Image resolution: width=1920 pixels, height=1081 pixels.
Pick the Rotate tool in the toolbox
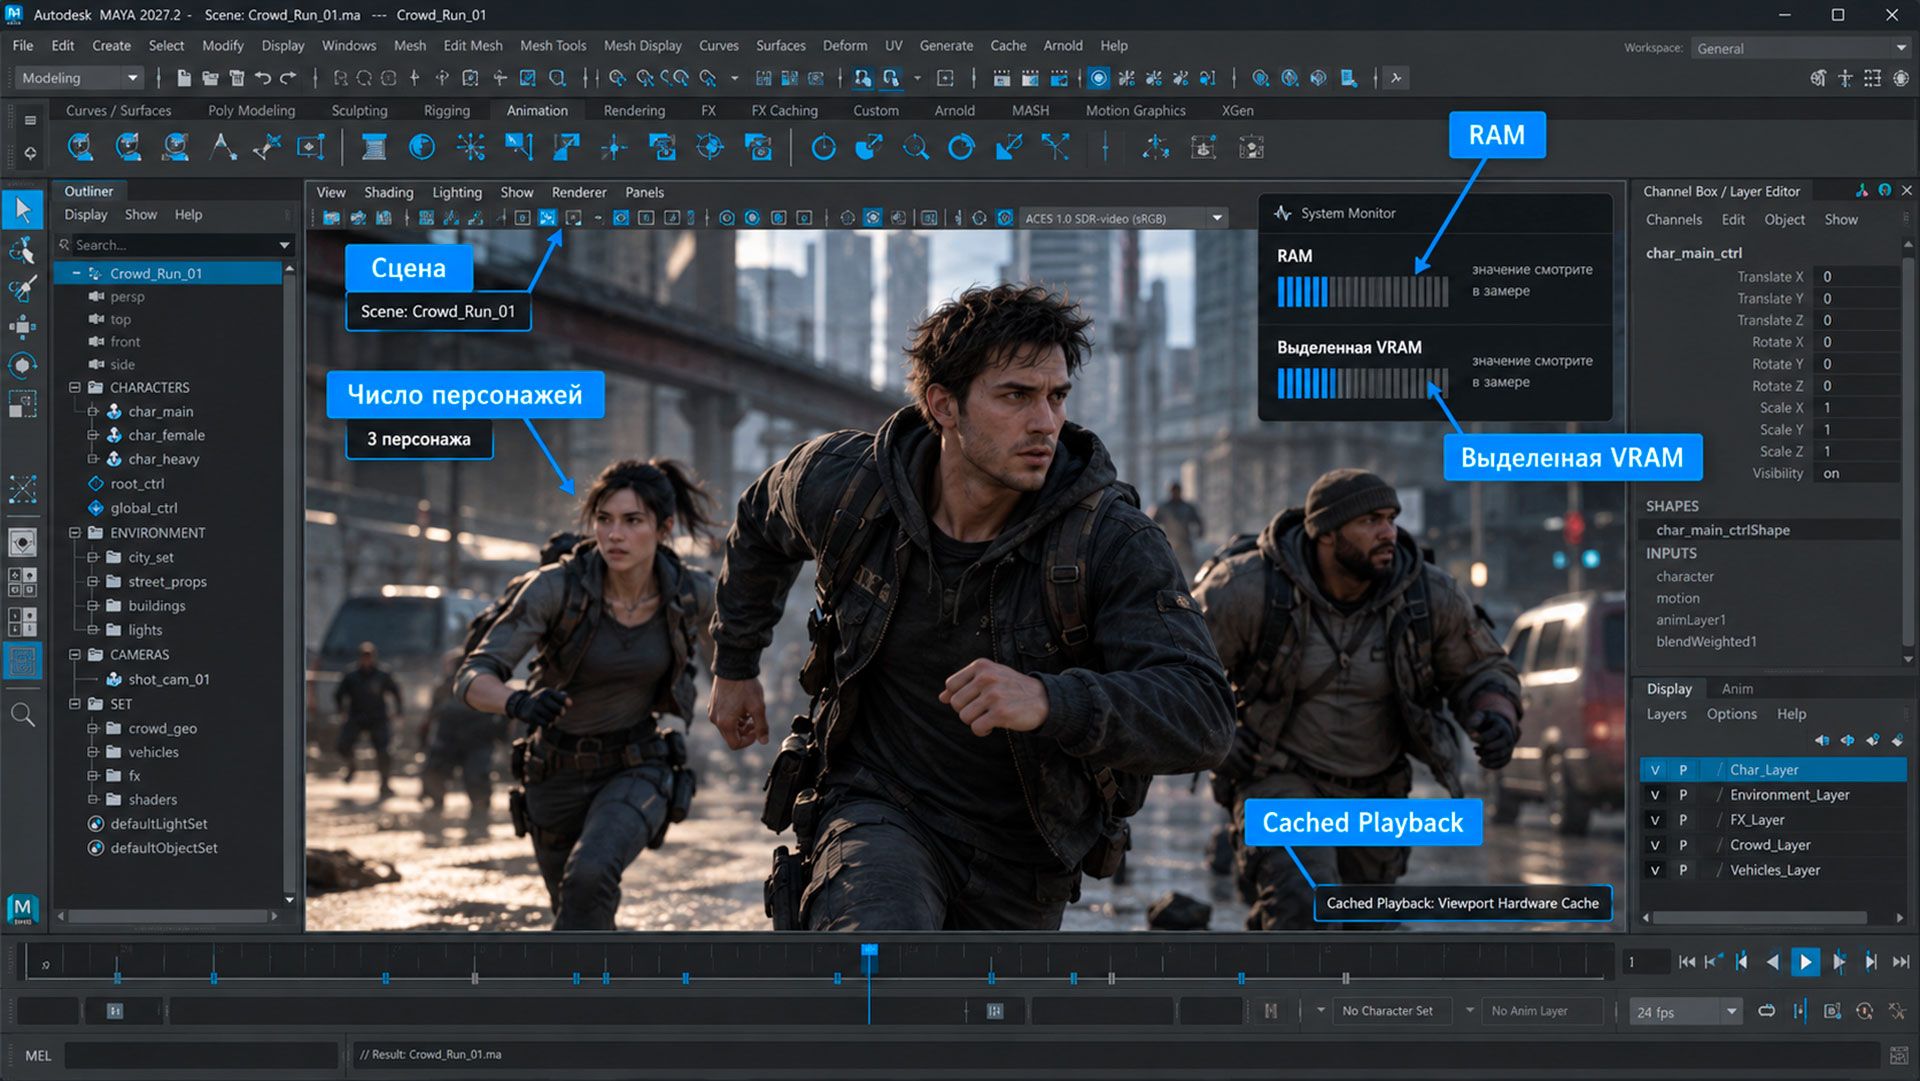(x=22, y=365)
